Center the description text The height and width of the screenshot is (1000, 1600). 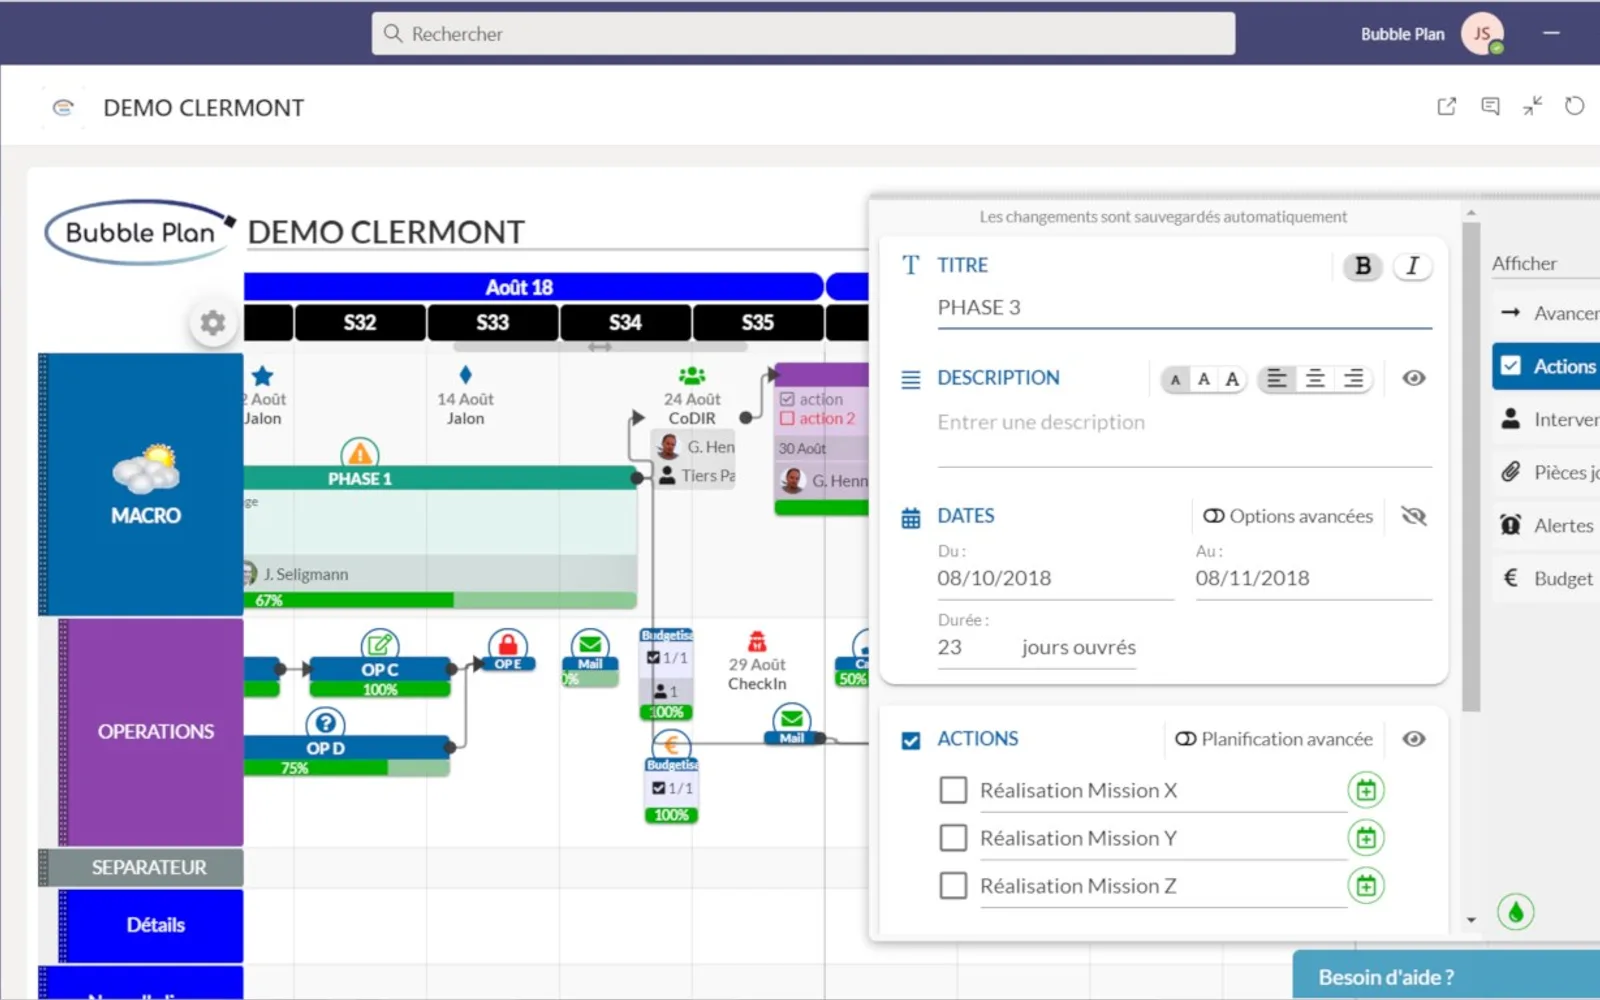[1315, 378]
